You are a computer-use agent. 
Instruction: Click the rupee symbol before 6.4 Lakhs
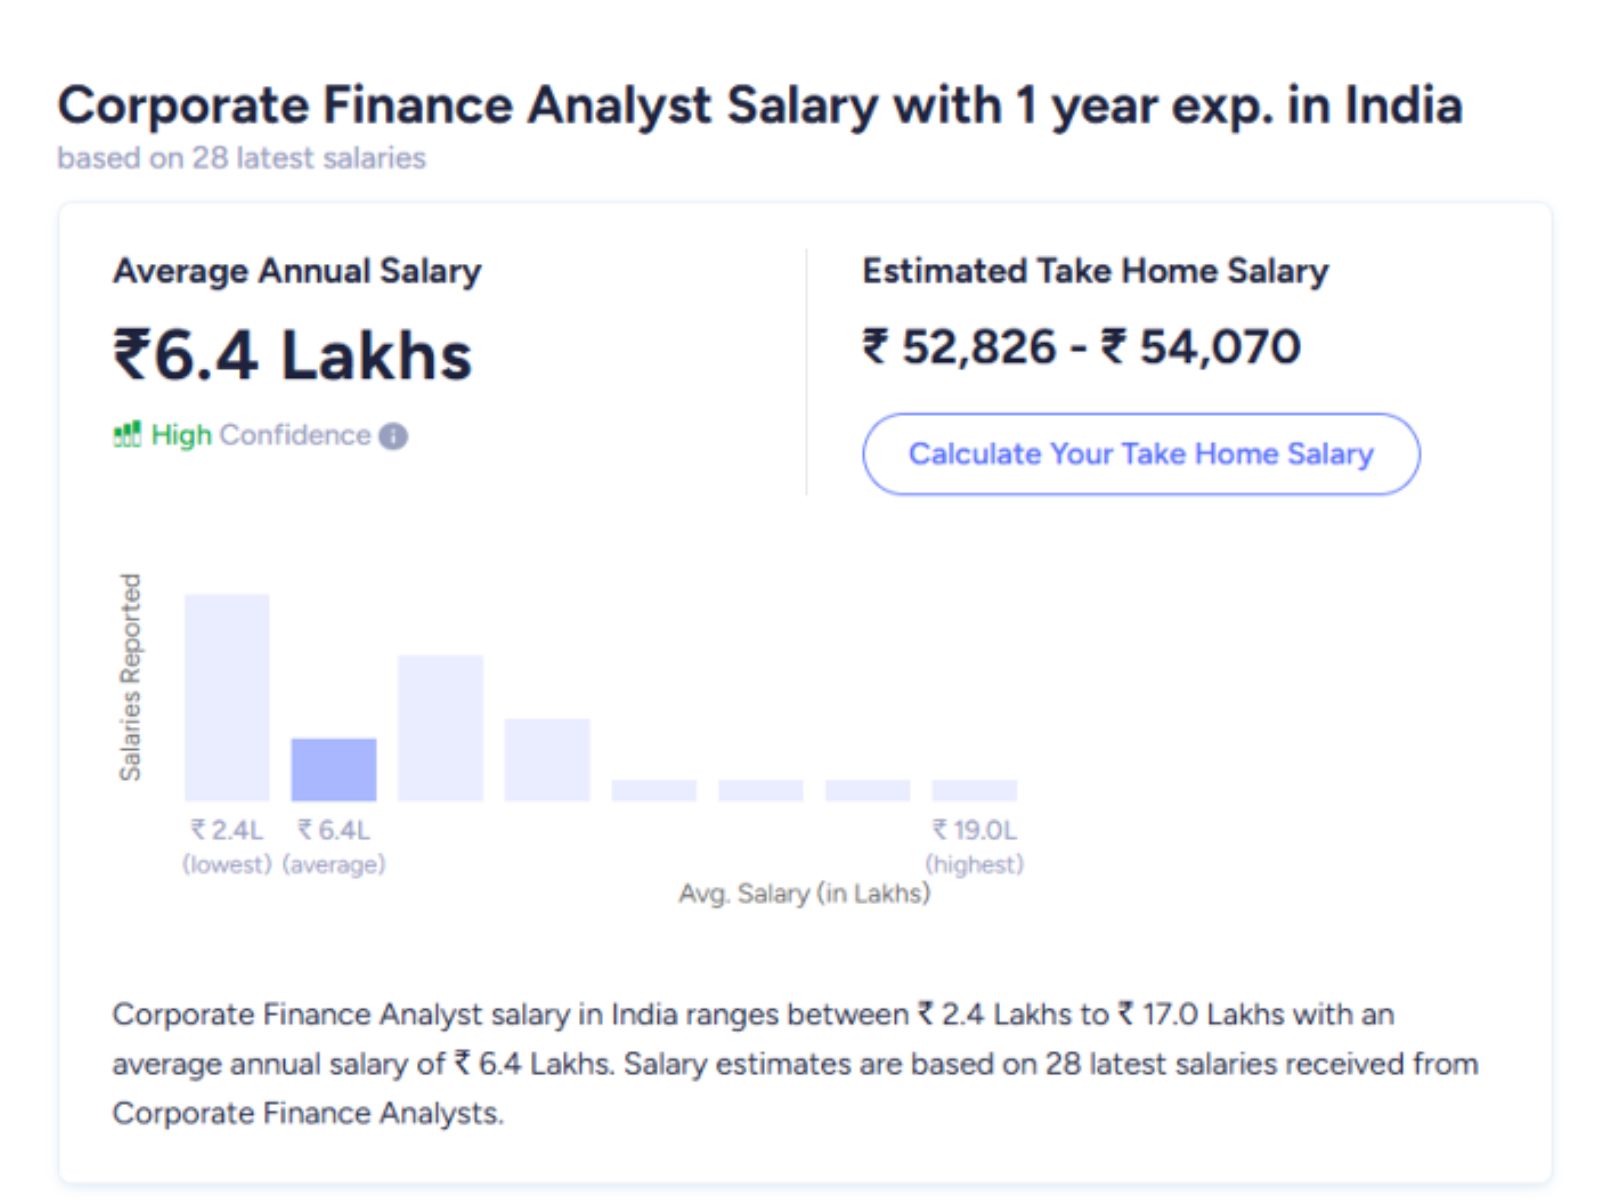[135, 357]
